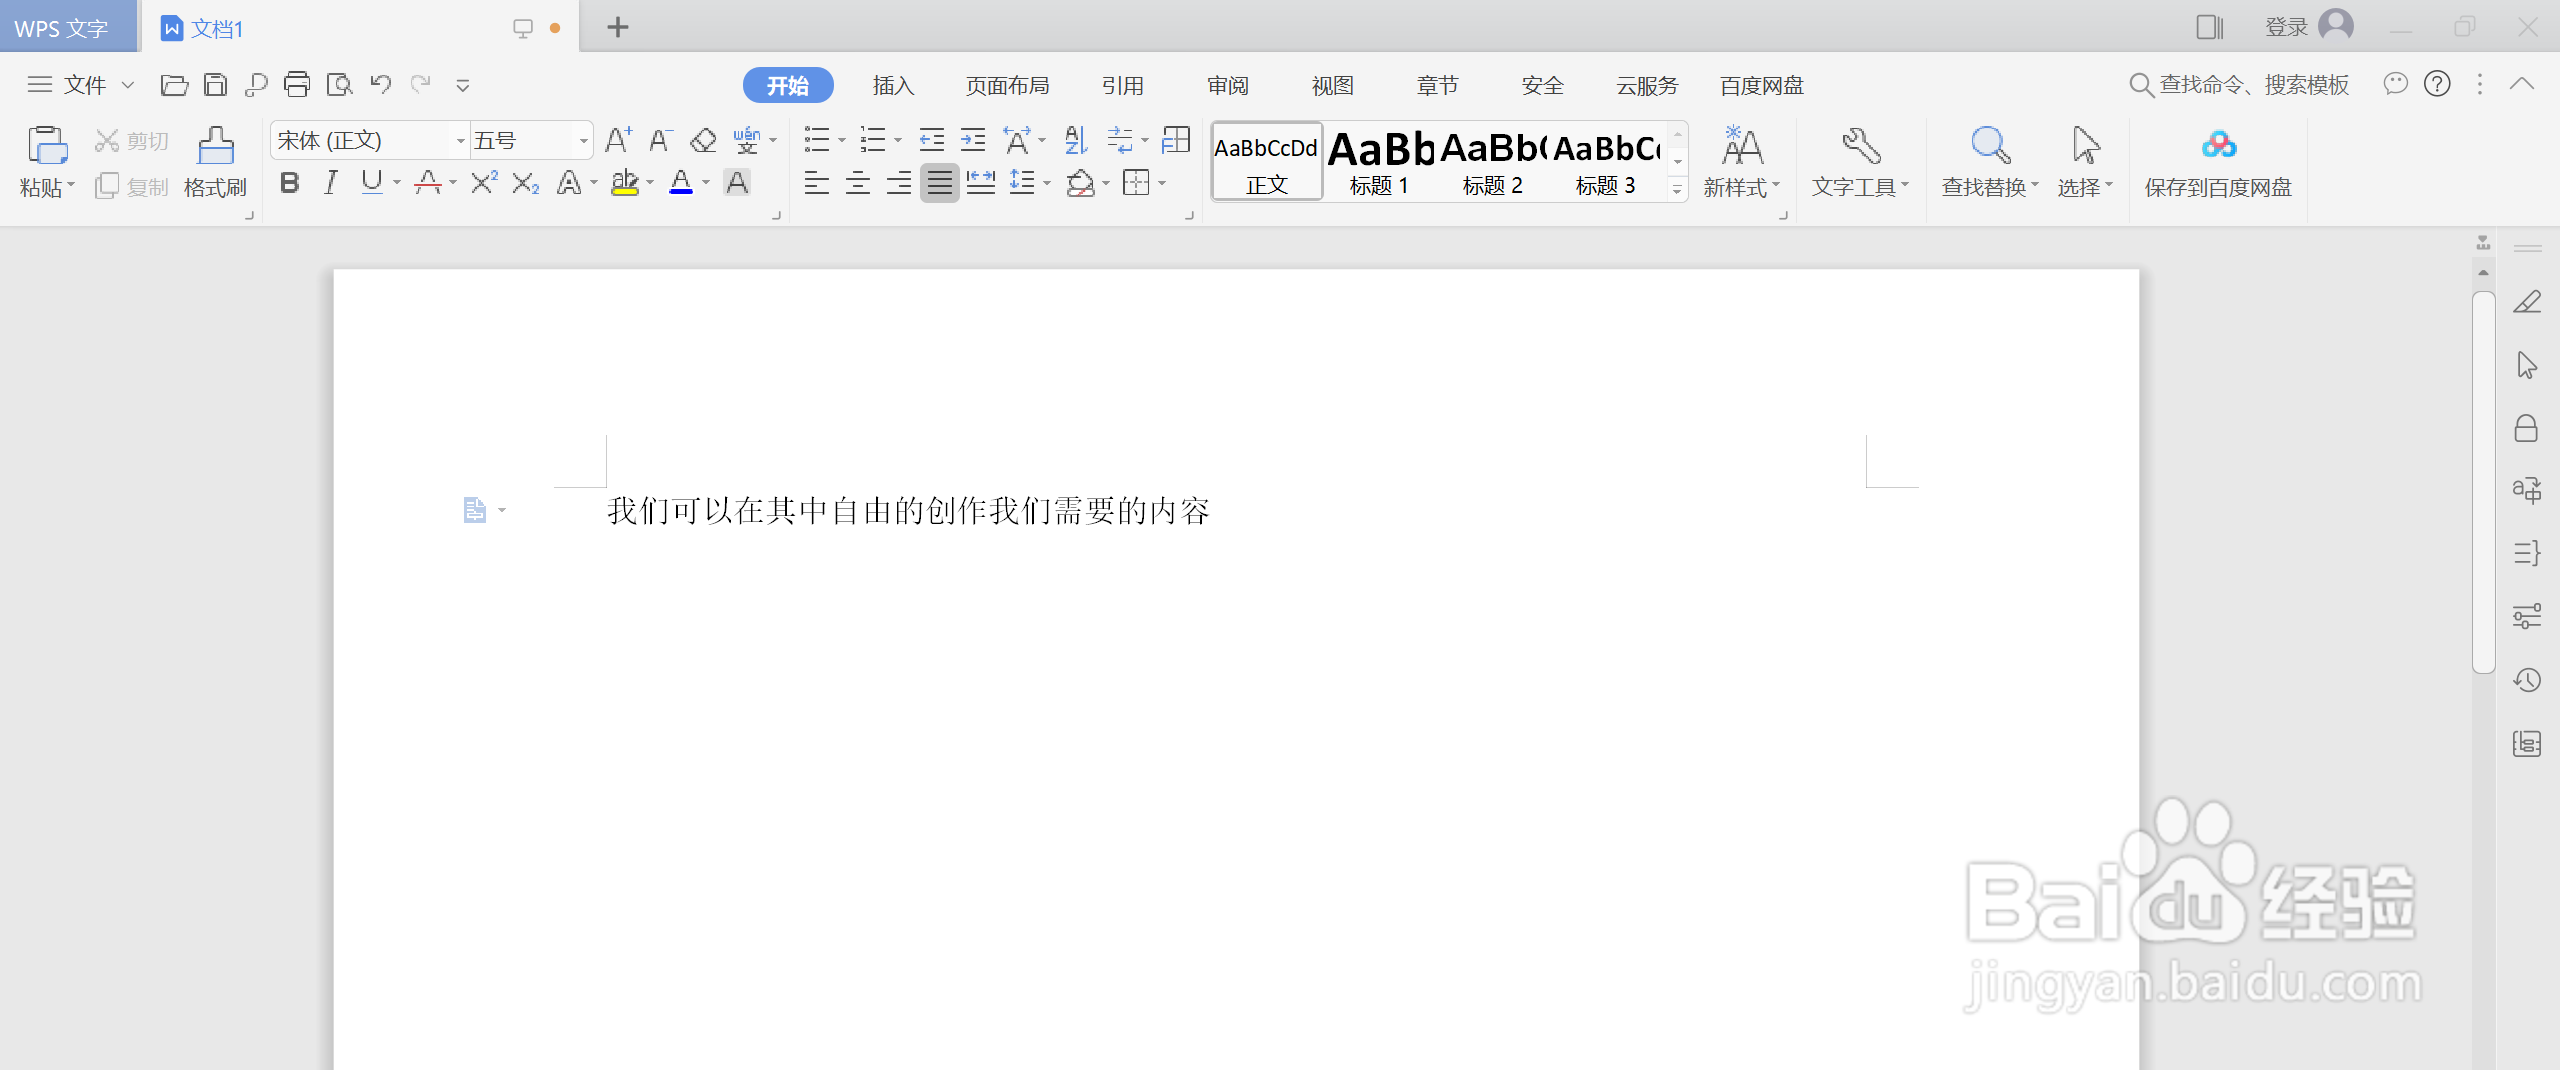Image resolution: width=2560 pixels, height=1070 pixels.
Task: Apply superscript formatting
Action: point(483,183)
